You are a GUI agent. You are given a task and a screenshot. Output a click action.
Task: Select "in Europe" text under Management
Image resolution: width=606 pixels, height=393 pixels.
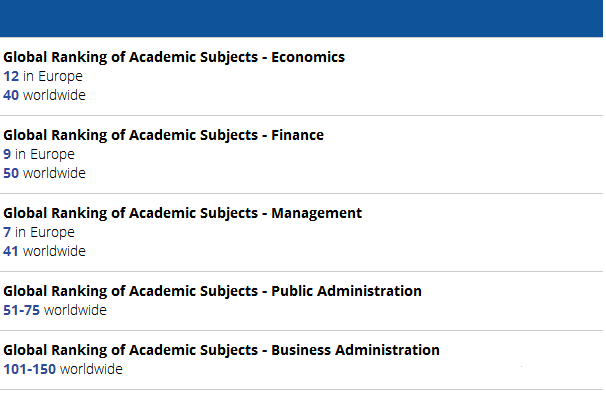[45, 232]
